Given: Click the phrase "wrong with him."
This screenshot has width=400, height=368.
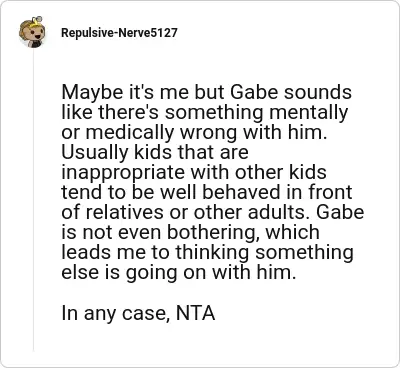Looking at the screenshot, I should [252, 133].
